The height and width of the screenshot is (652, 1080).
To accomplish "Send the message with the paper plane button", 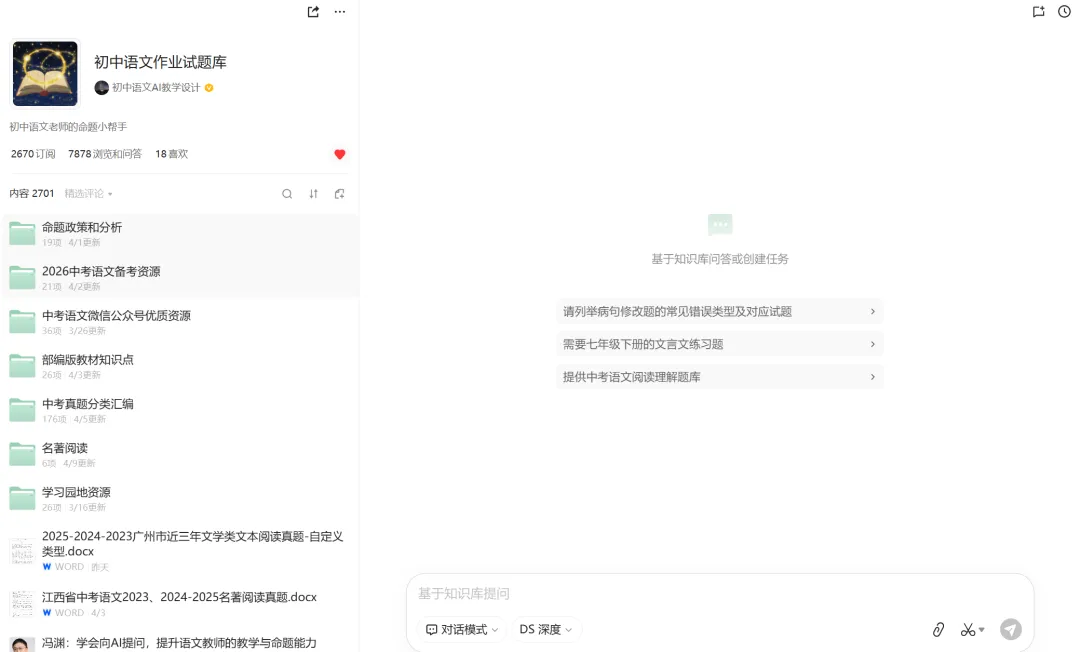I will point(1011,629).
